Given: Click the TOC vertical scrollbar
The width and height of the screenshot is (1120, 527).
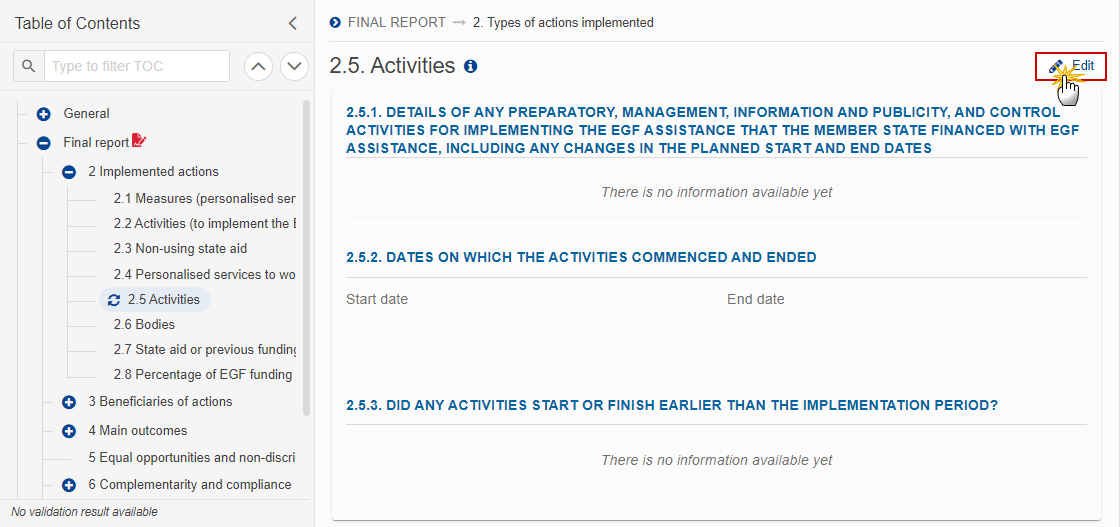Looking at the screenshot, I should tap(307, 257).
